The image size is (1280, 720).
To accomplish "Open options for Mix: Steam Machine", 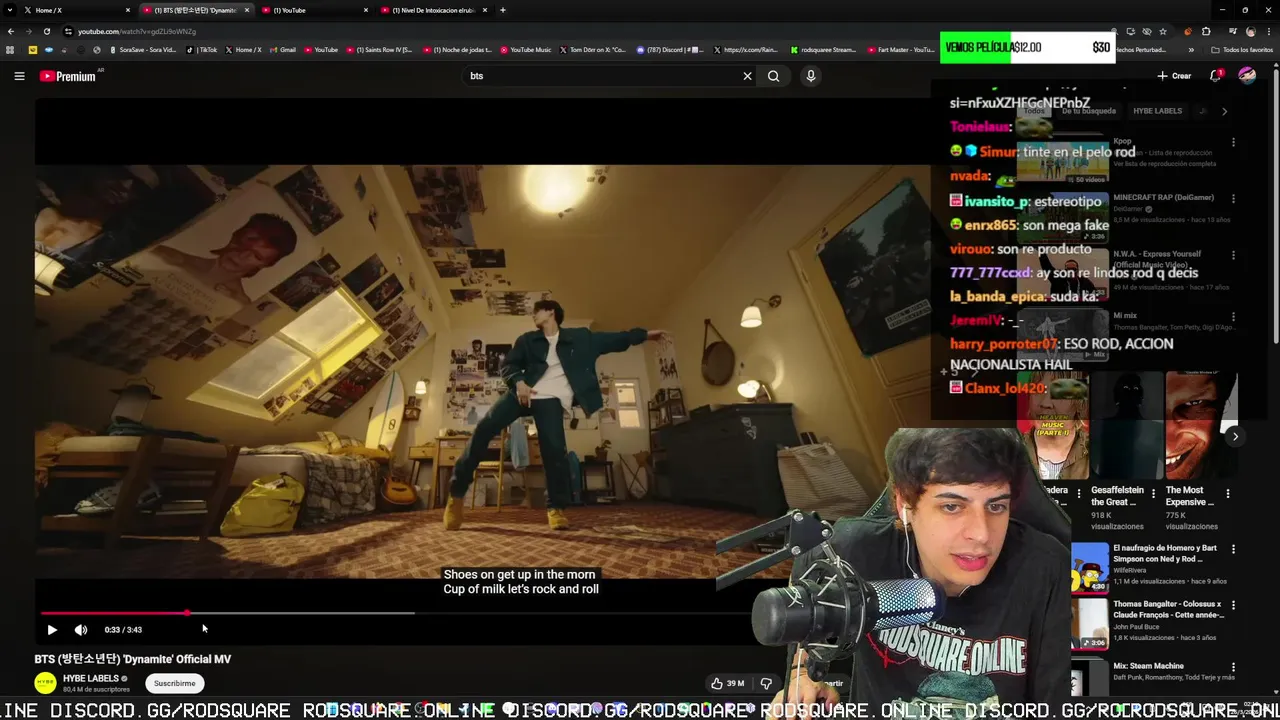I will point(1233,667).
